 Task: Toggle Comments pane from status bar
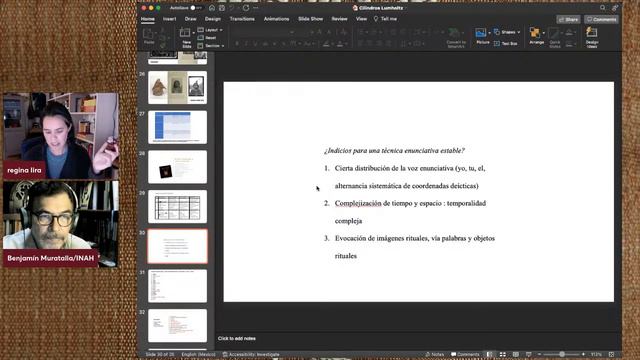click(465, 354)
